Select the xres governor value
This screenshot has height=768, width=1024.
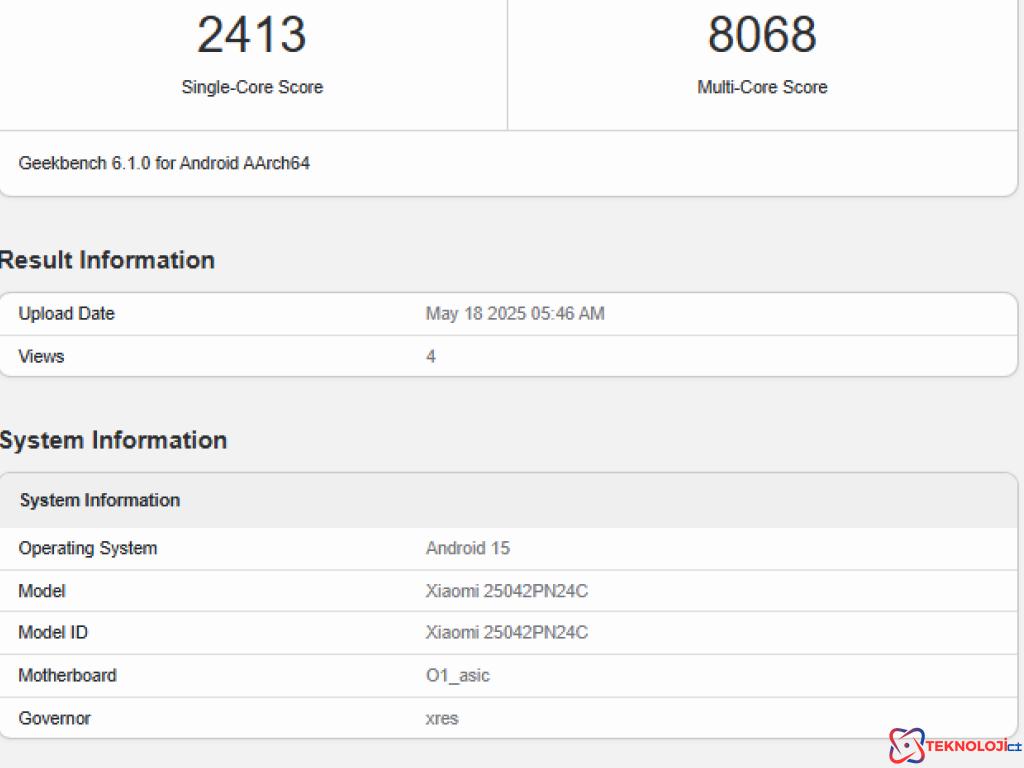tap(442, 718)
